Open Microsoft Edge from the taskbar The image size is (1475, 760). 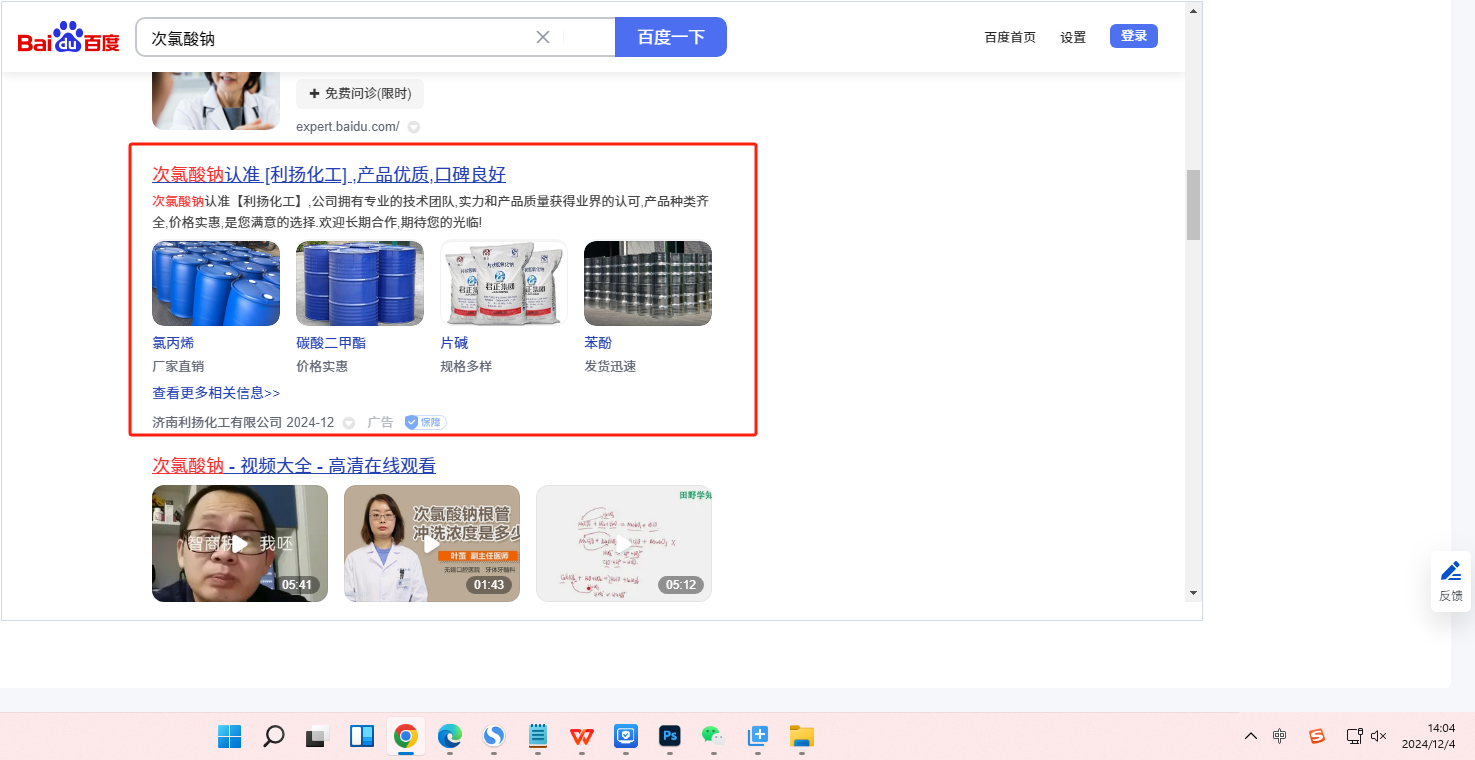[450, 737]
